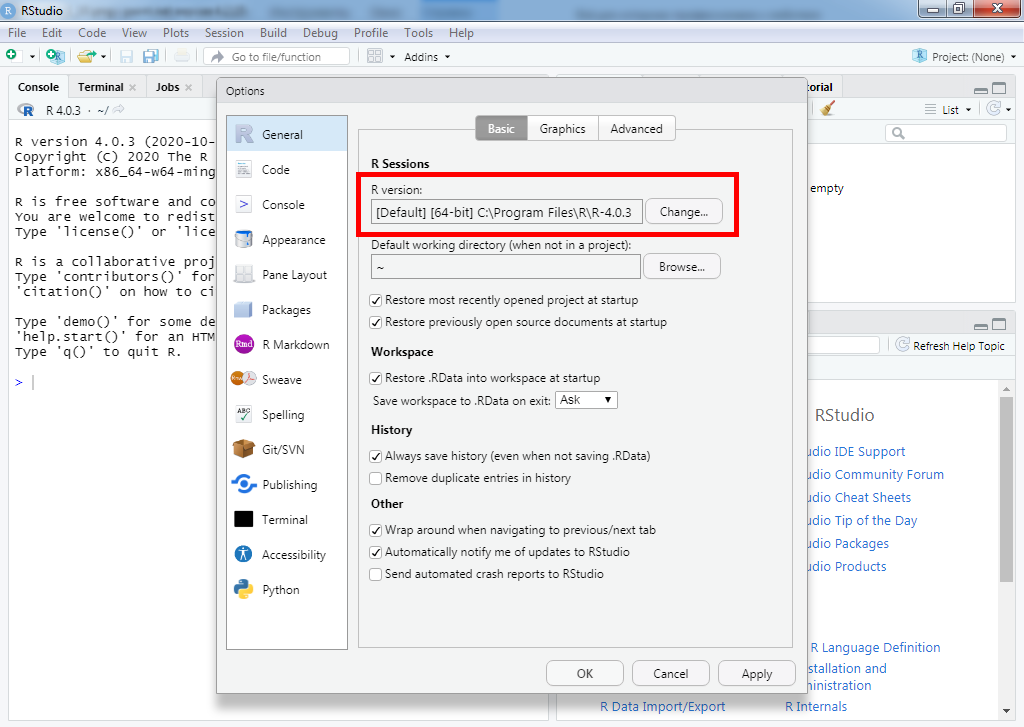Open the Advanced tab in Options
The width and height of the screenshot is (1024, 727).
coord(636,129)
